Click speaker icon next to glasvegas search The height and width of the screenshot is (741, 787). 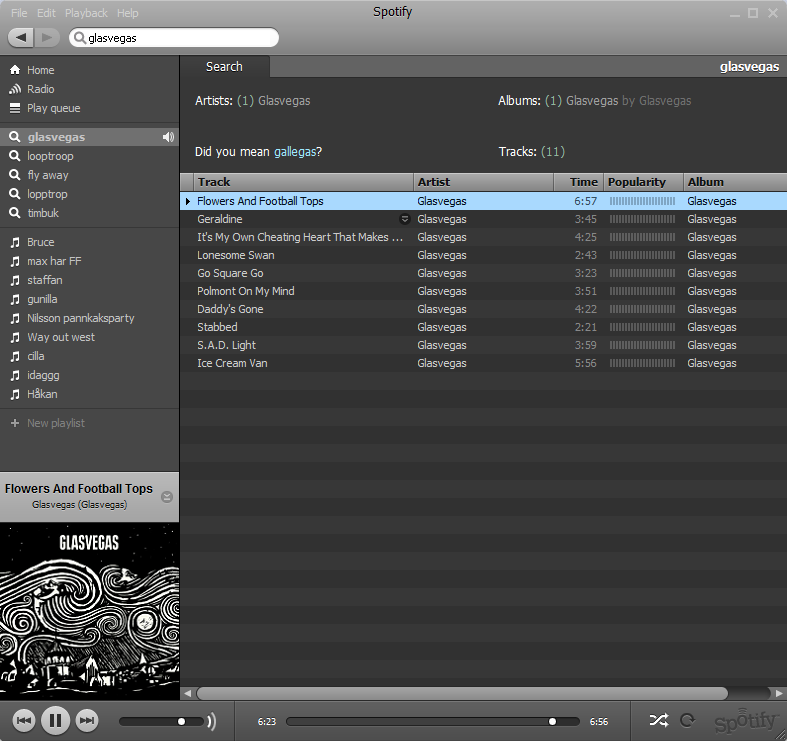169,137
